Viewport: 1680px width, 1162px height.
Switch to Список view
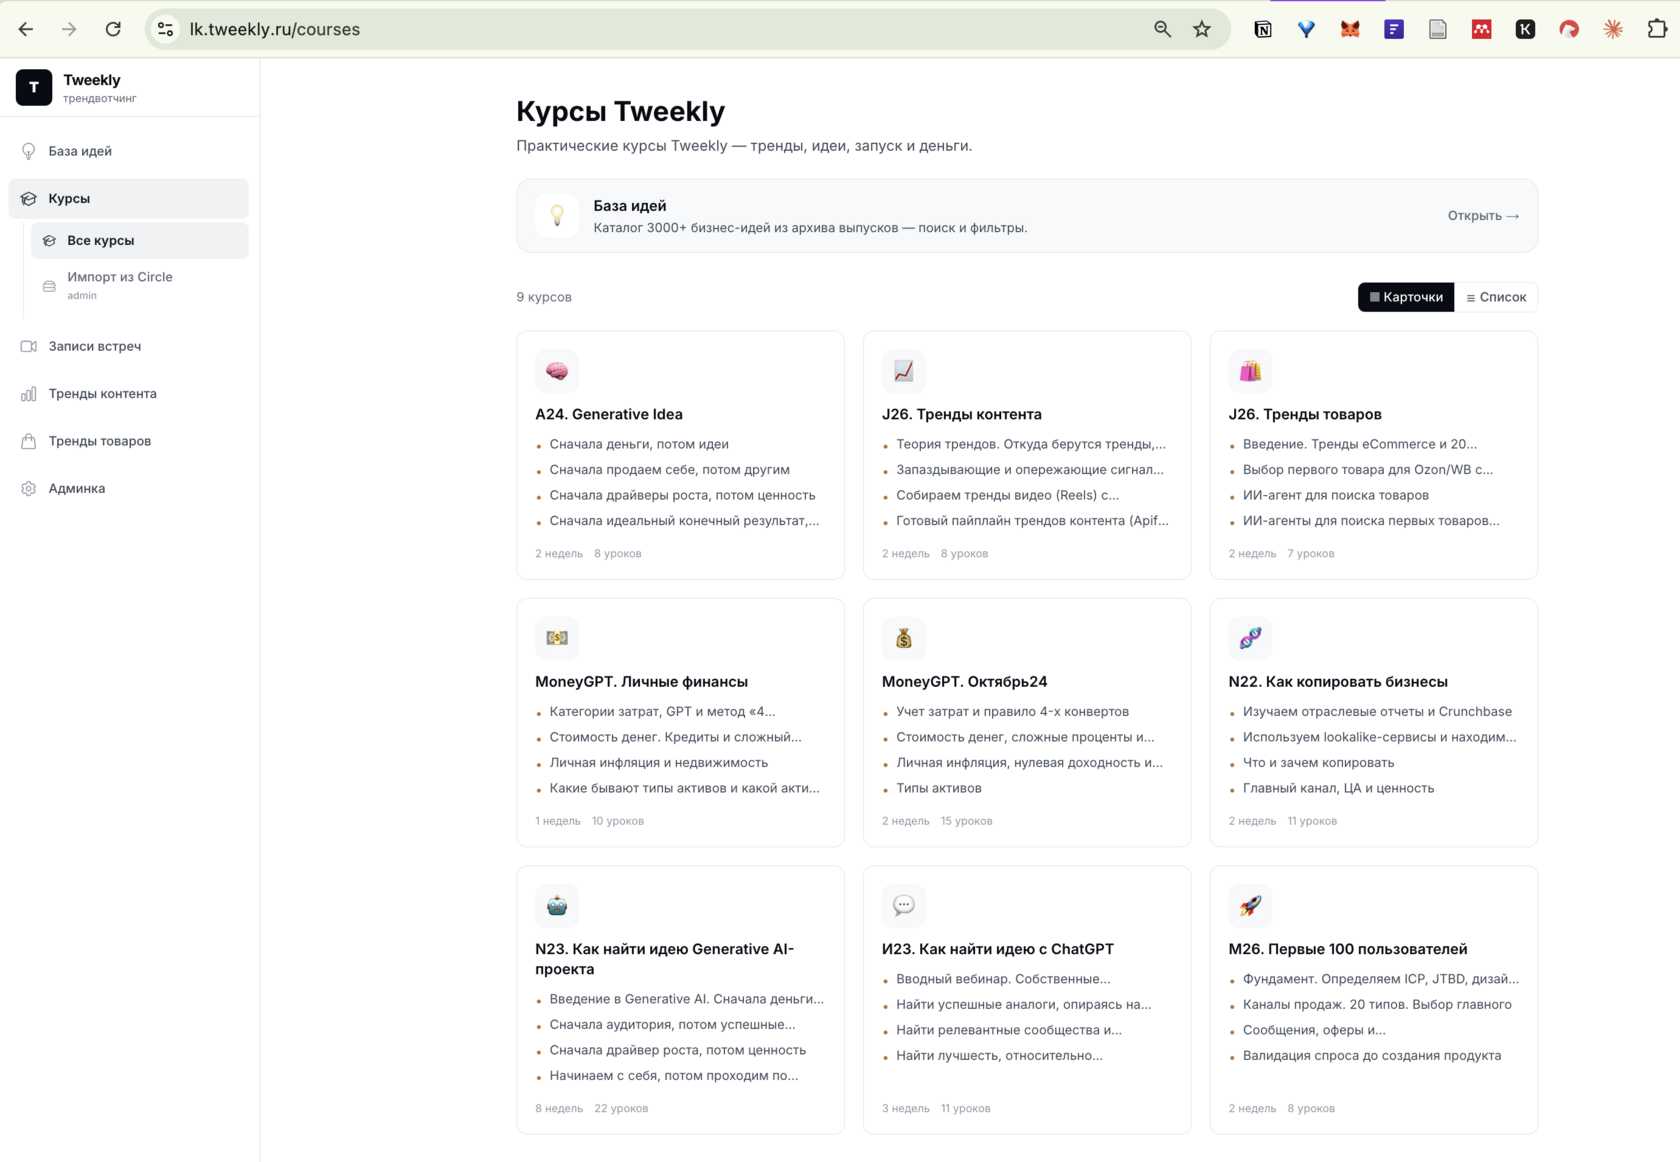1496,297
